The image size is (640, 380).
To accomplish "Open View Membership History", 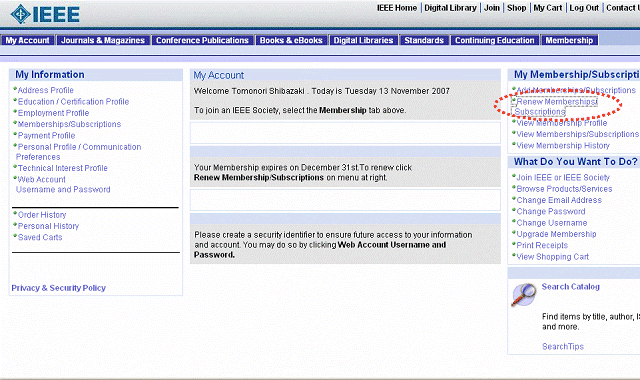I will coord(563,146).
